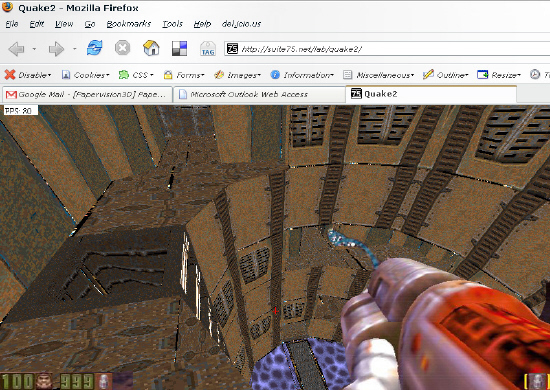
Task: Open the CSS dropdown menu
Action: point(136,75)
